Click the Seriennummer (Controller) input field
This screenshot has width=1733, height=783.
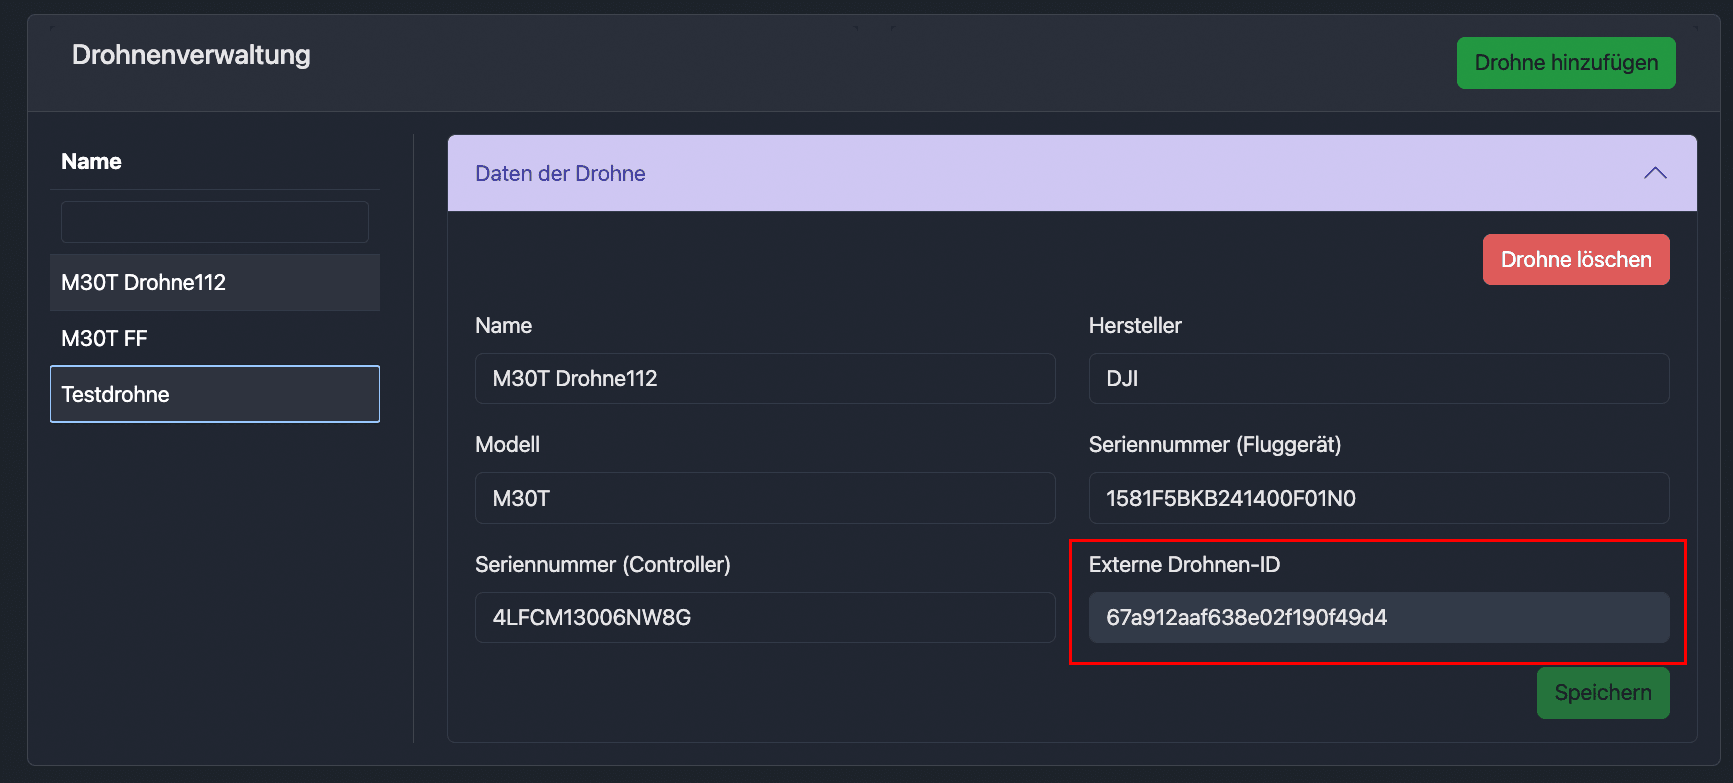(764, 618)
